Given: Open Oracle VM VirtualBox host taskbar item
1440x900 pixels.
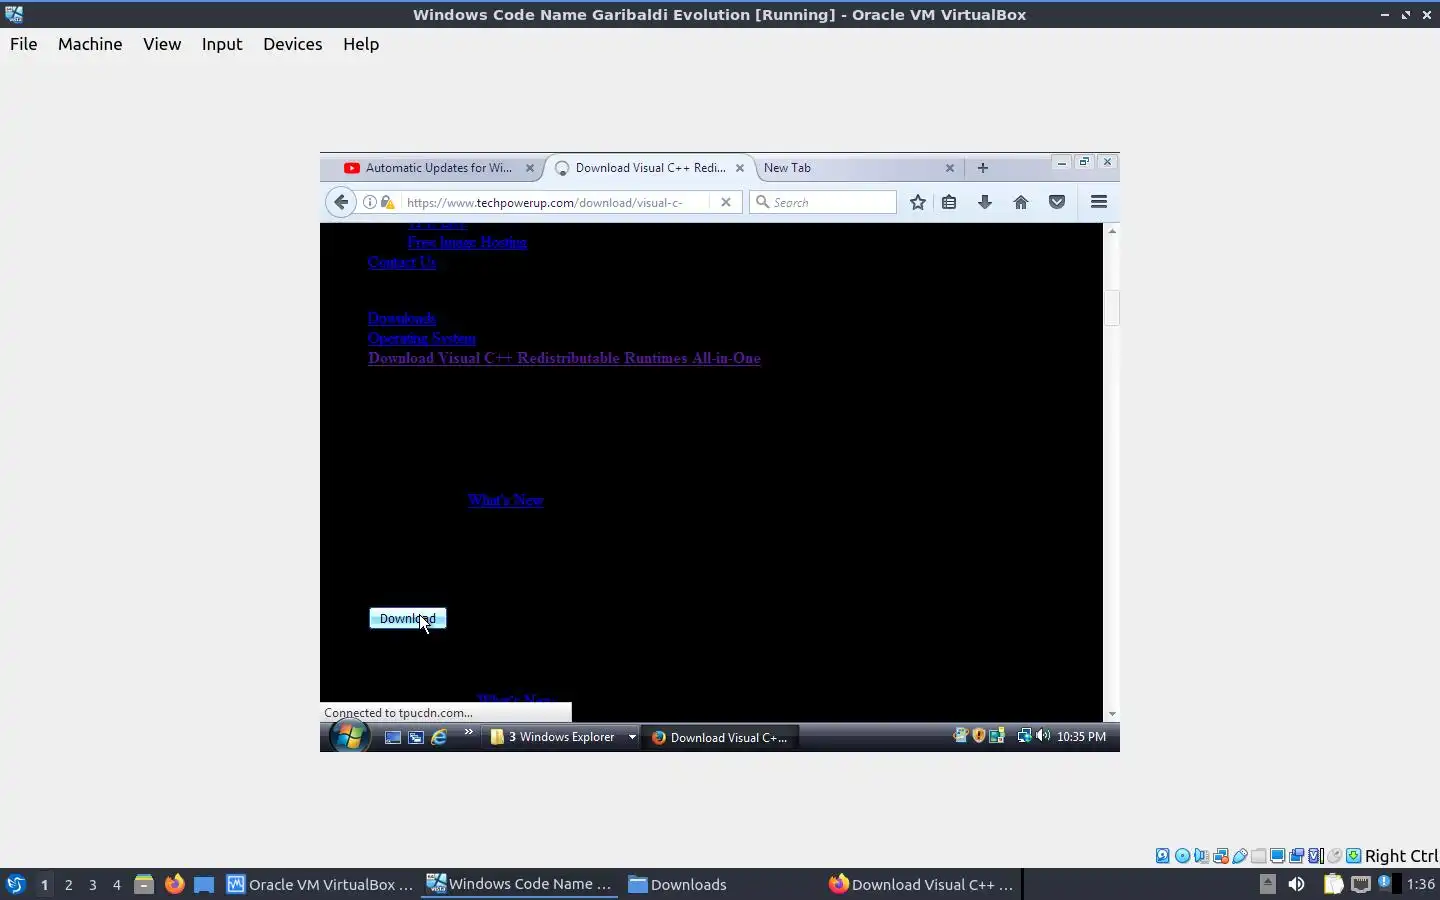Looking at the screenshot, I should point(320,884).
